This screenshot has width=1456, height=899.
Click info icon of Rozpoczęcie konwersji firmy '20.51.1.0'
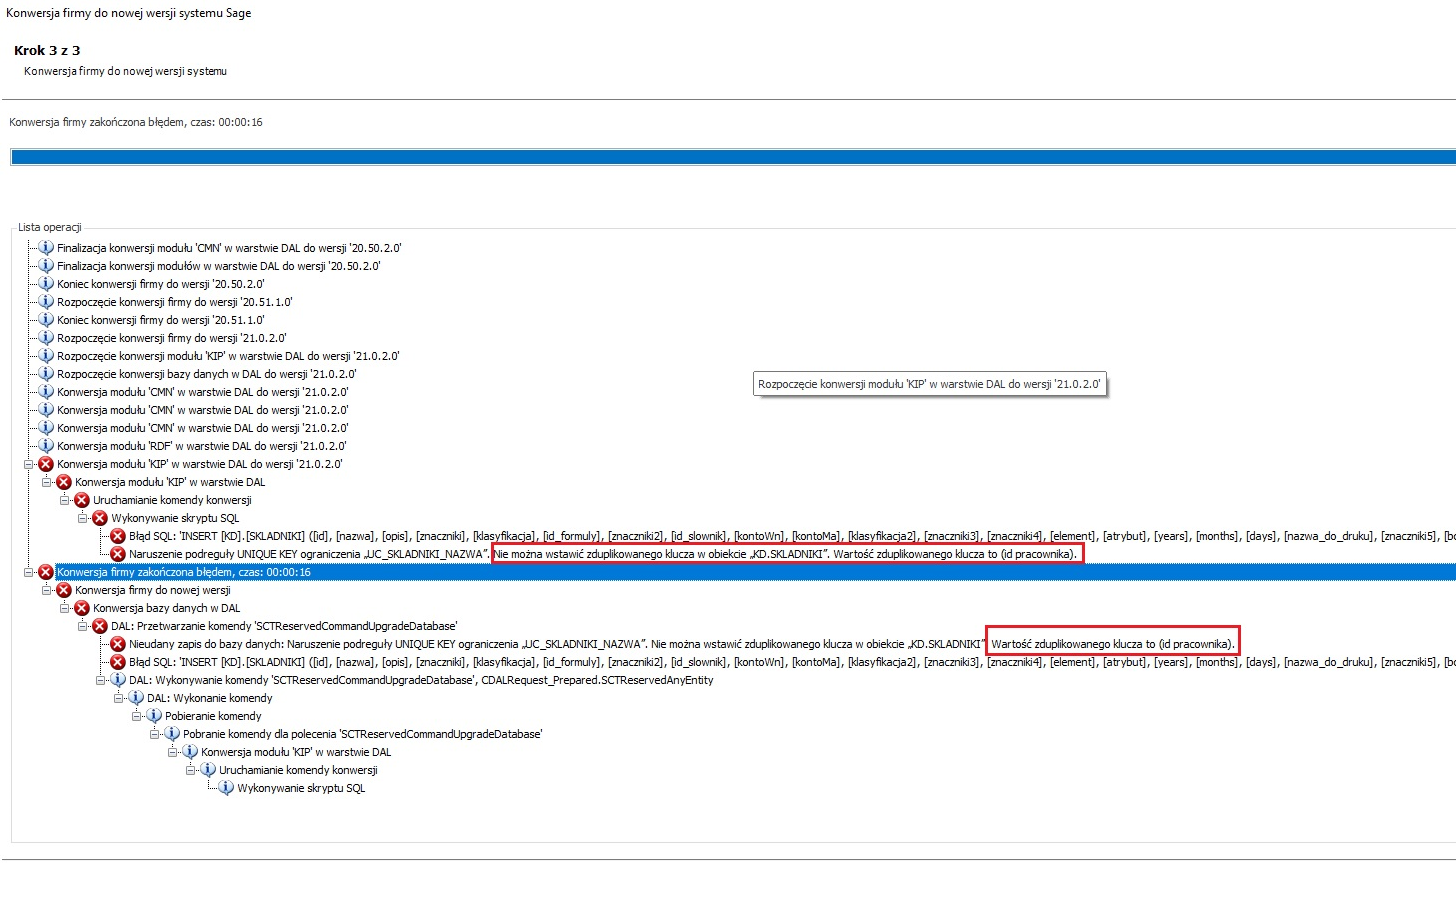pyautogui.click(x=46, y=302)
